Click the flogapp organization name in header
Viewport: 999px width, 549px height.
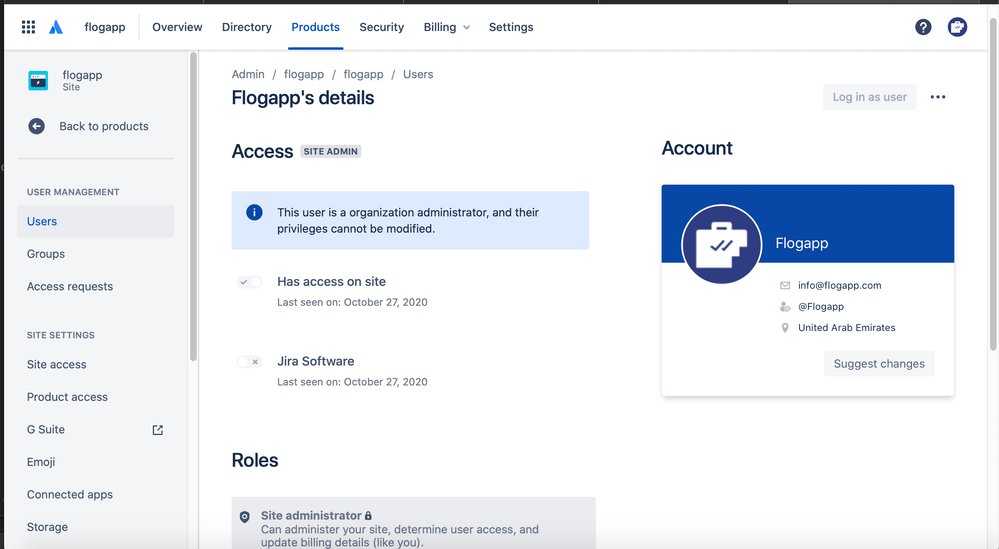[x=105, y=27]
